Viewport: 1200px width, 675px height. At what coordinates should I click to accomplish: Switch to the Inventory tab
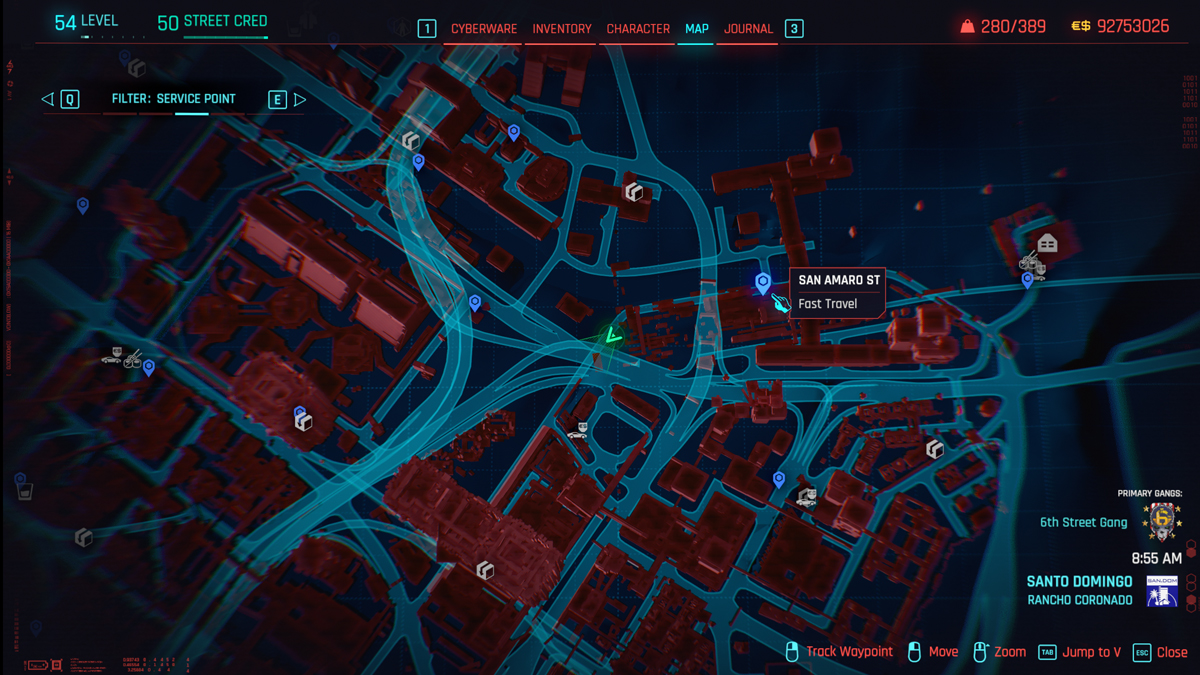(x=561, y=30)
